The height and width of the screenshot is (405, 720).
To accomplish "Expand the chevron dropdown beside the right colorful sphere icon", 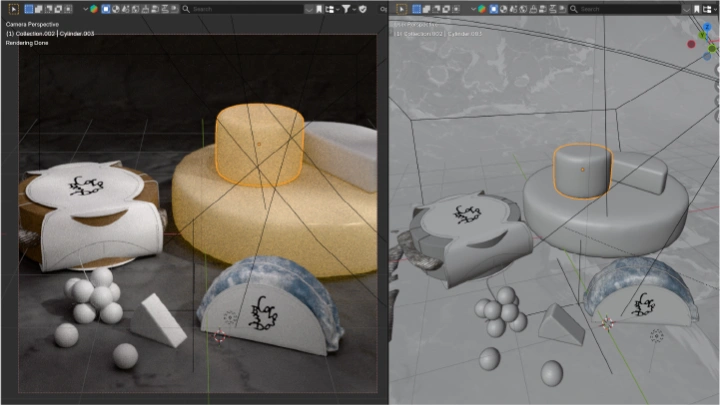I will click(x=474, y=9).
